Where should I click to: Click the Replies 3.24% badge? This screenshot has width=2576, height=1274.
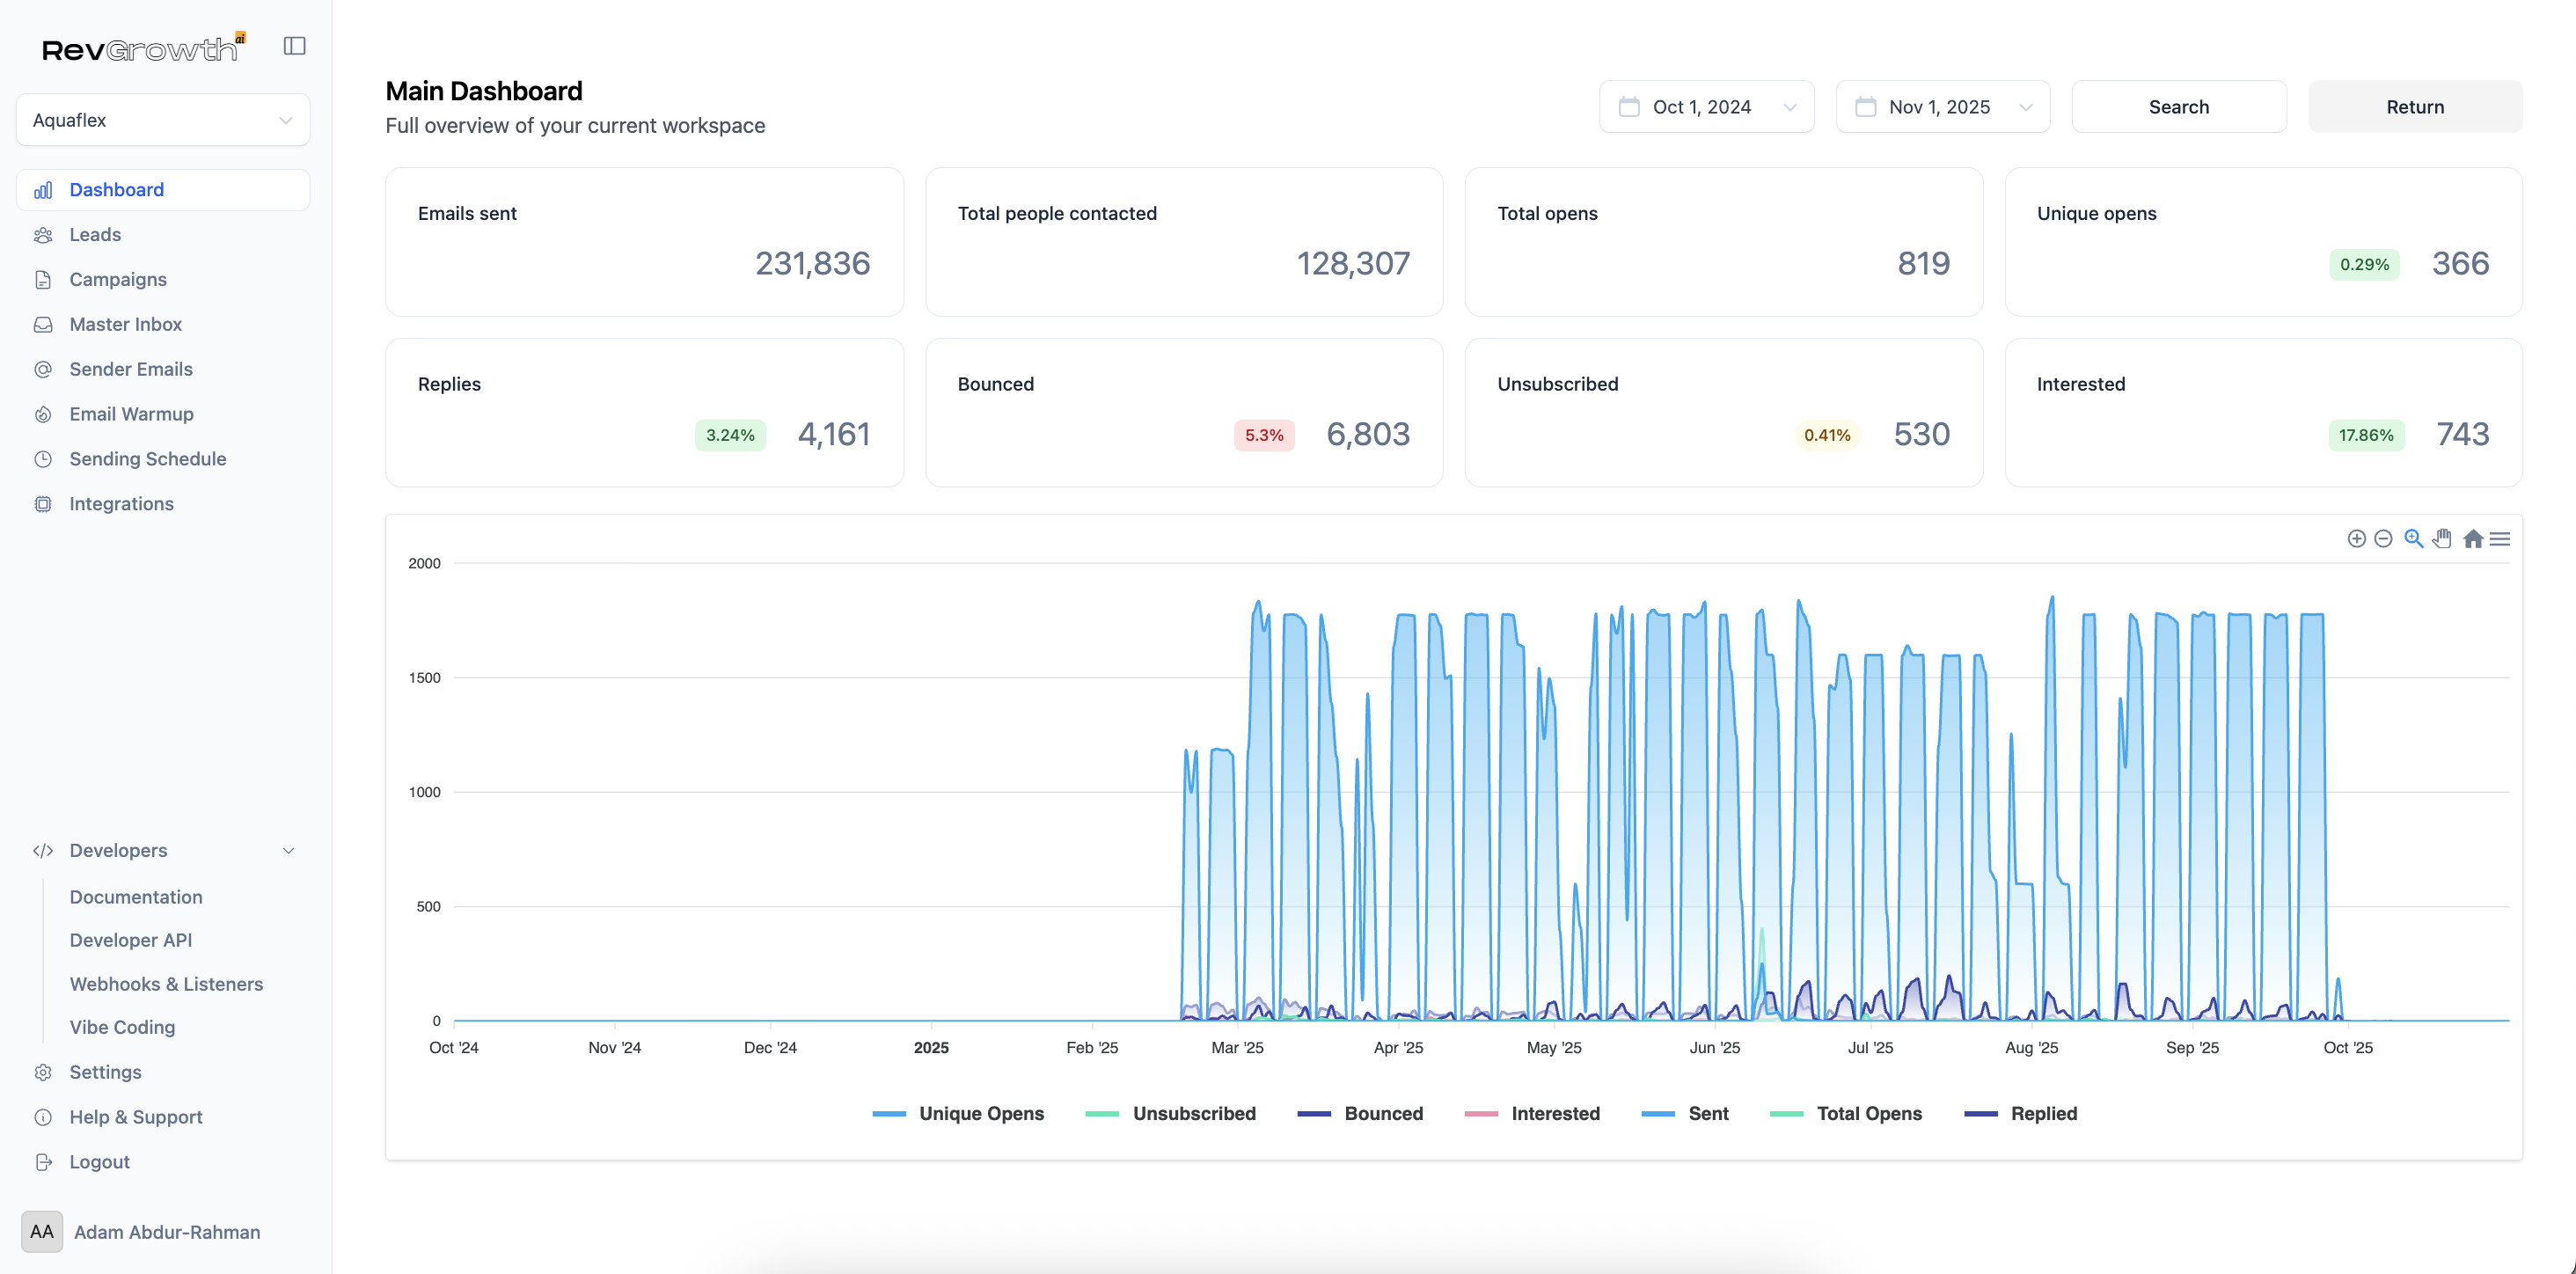click(x=730, y=436)
